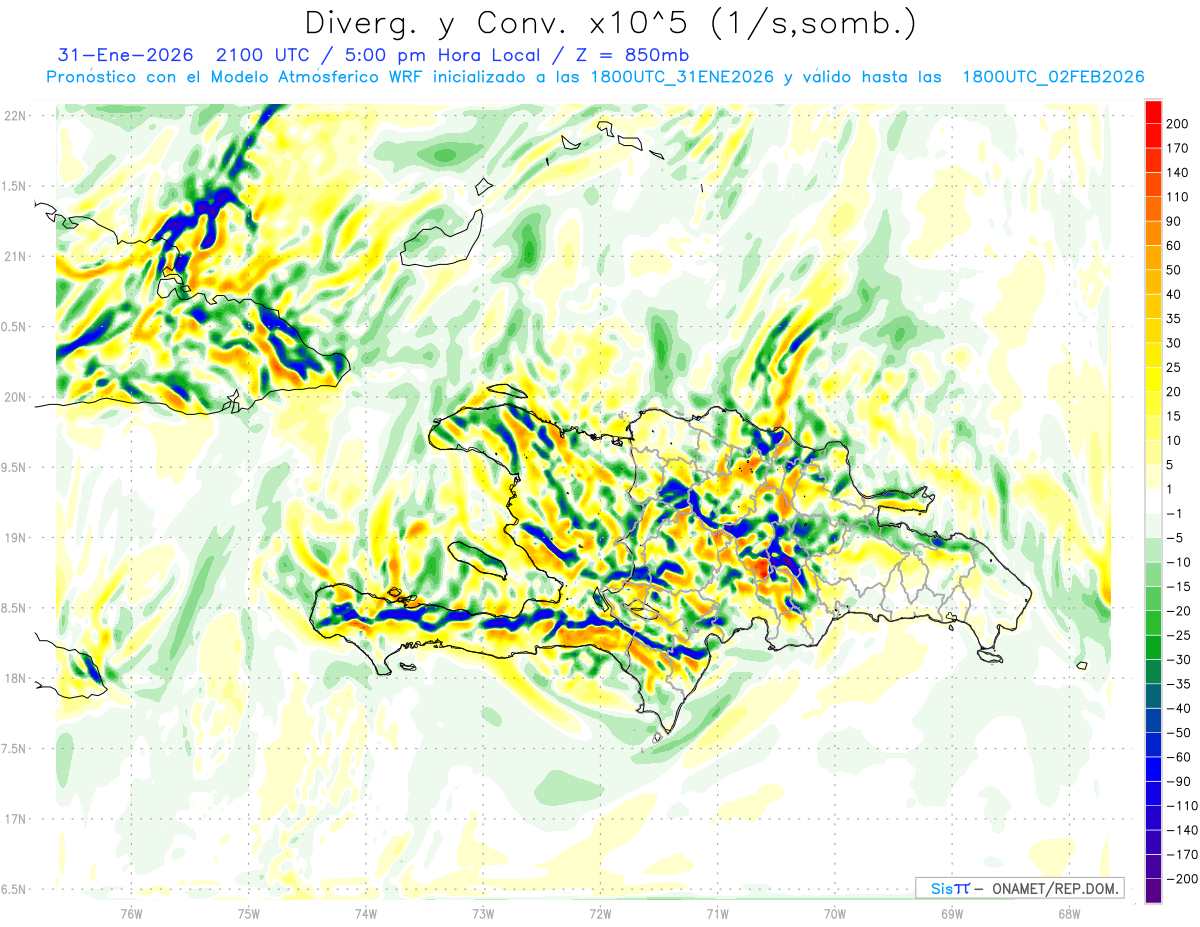Click the "30" color scale label
Screen dimensions: 1200x927
pos(1174,343)
